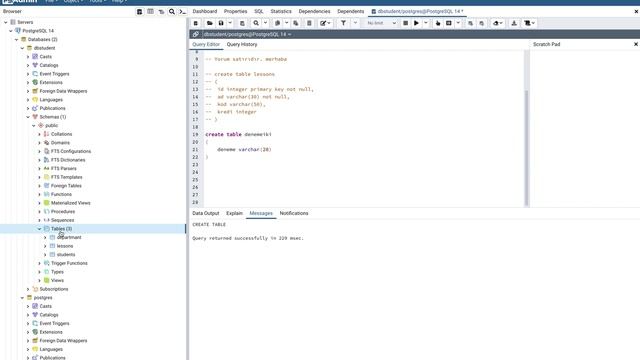Click the Copy rows icon in query toolbar
Viewport: 640px width, 360px height.
(x=278, y=23)
